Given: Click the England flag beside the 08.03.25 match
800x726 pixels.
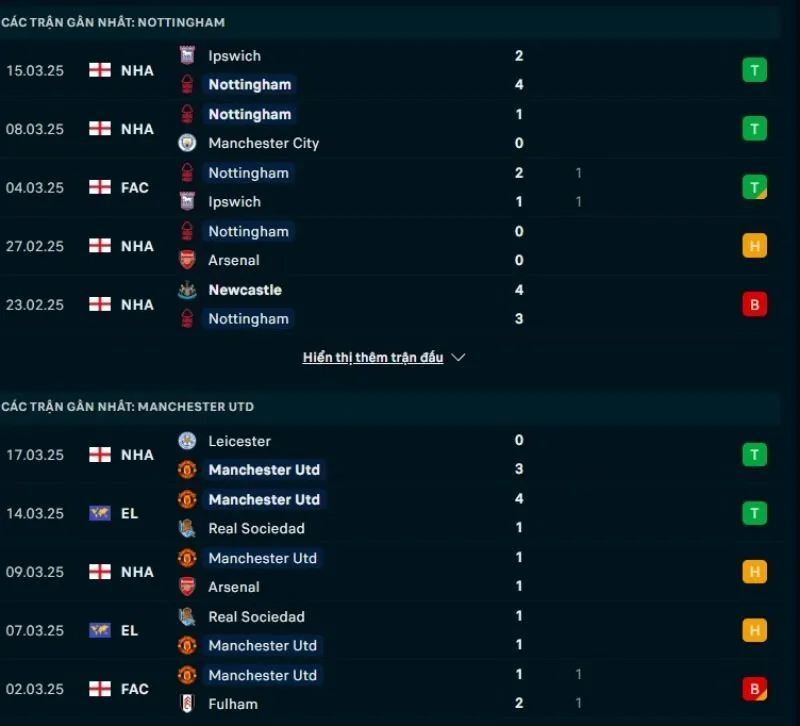Looking at the screenshot, I should (x=100, y=129).
